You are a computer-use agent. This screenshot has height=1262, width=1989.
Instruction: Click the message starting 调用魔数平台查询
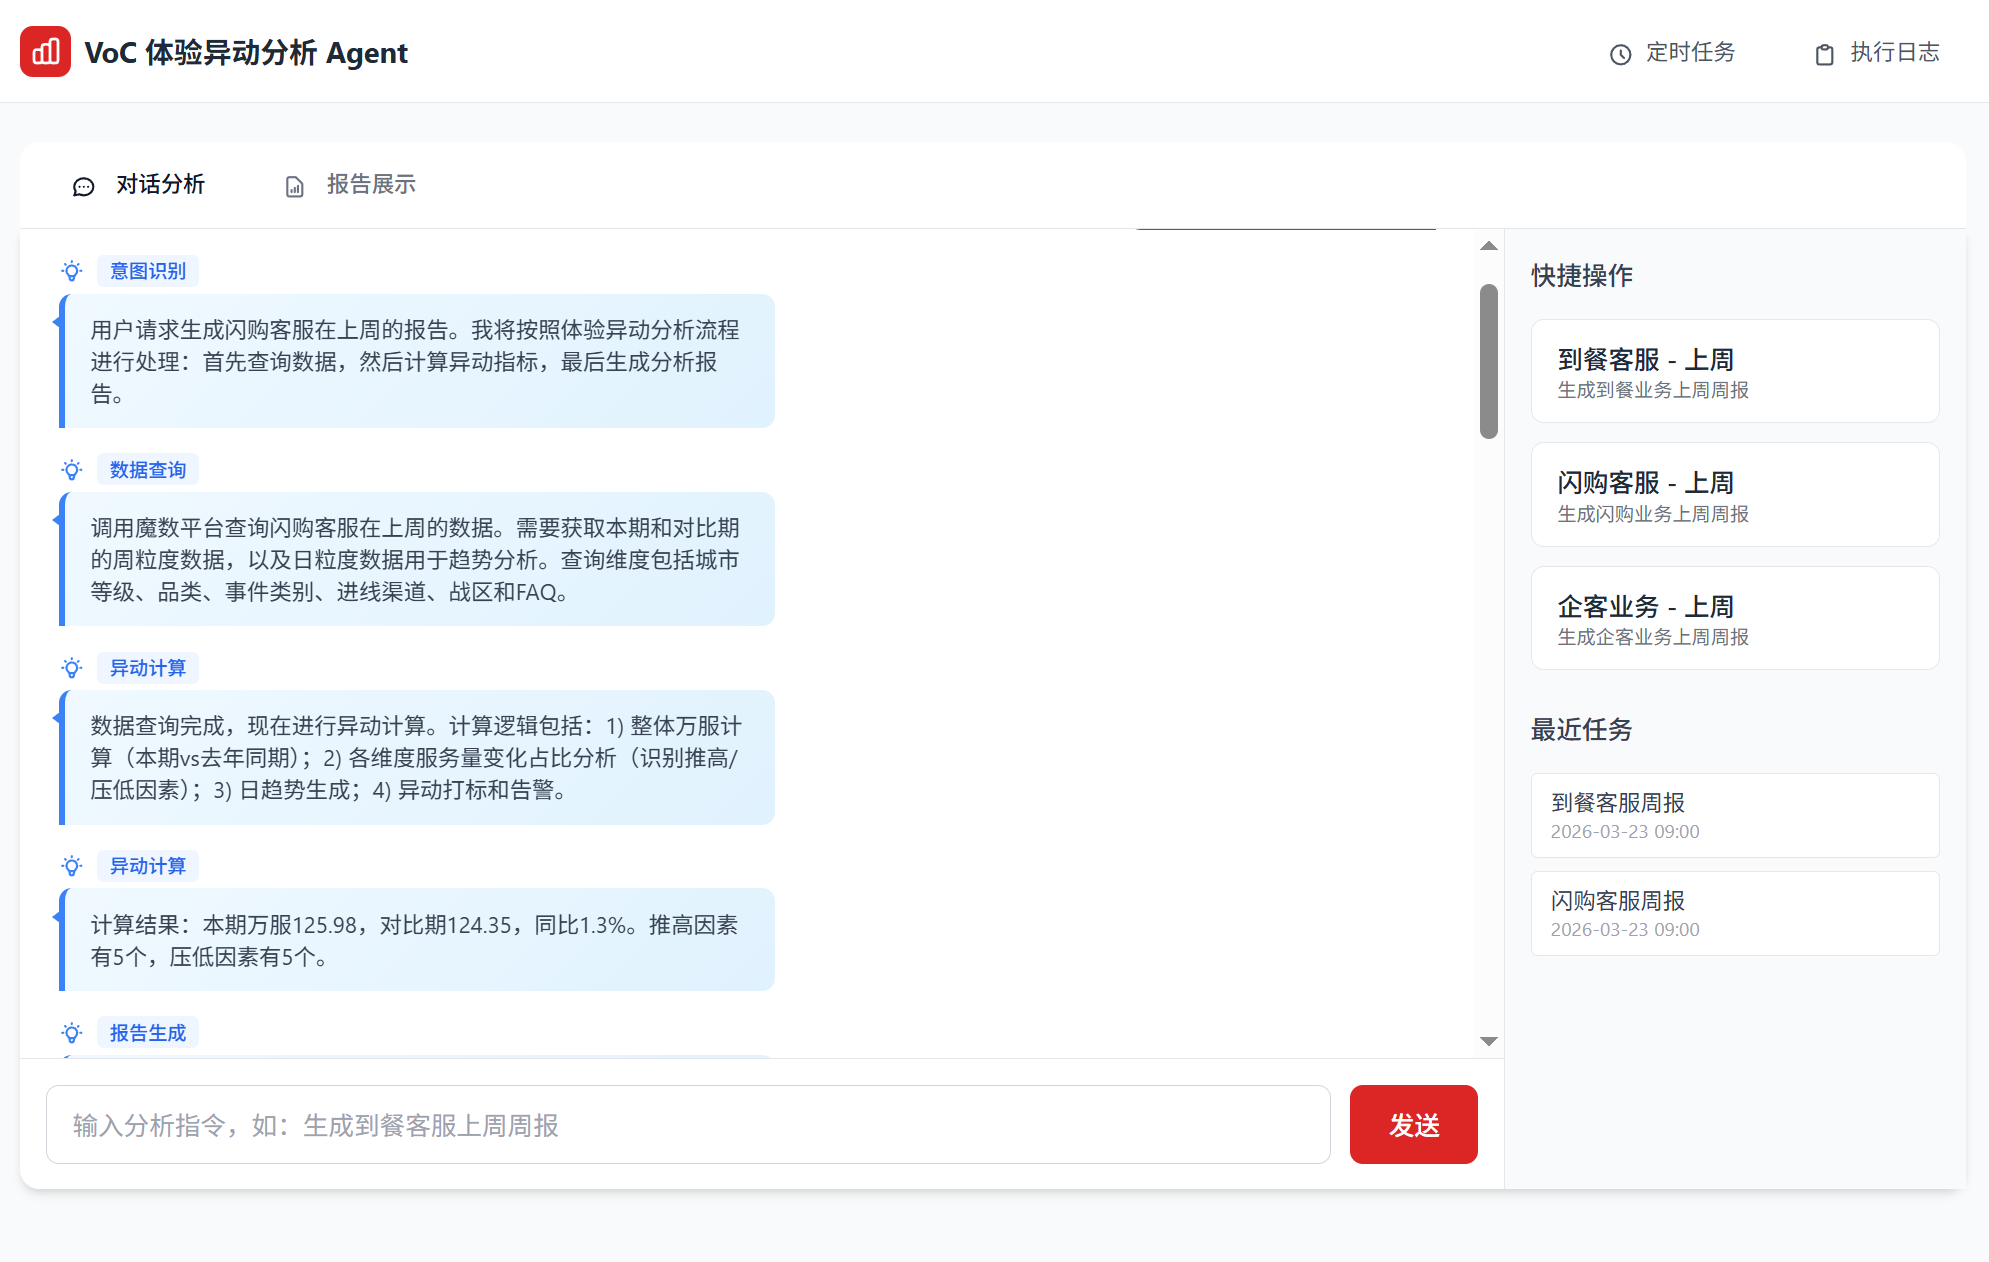(417, 559)
